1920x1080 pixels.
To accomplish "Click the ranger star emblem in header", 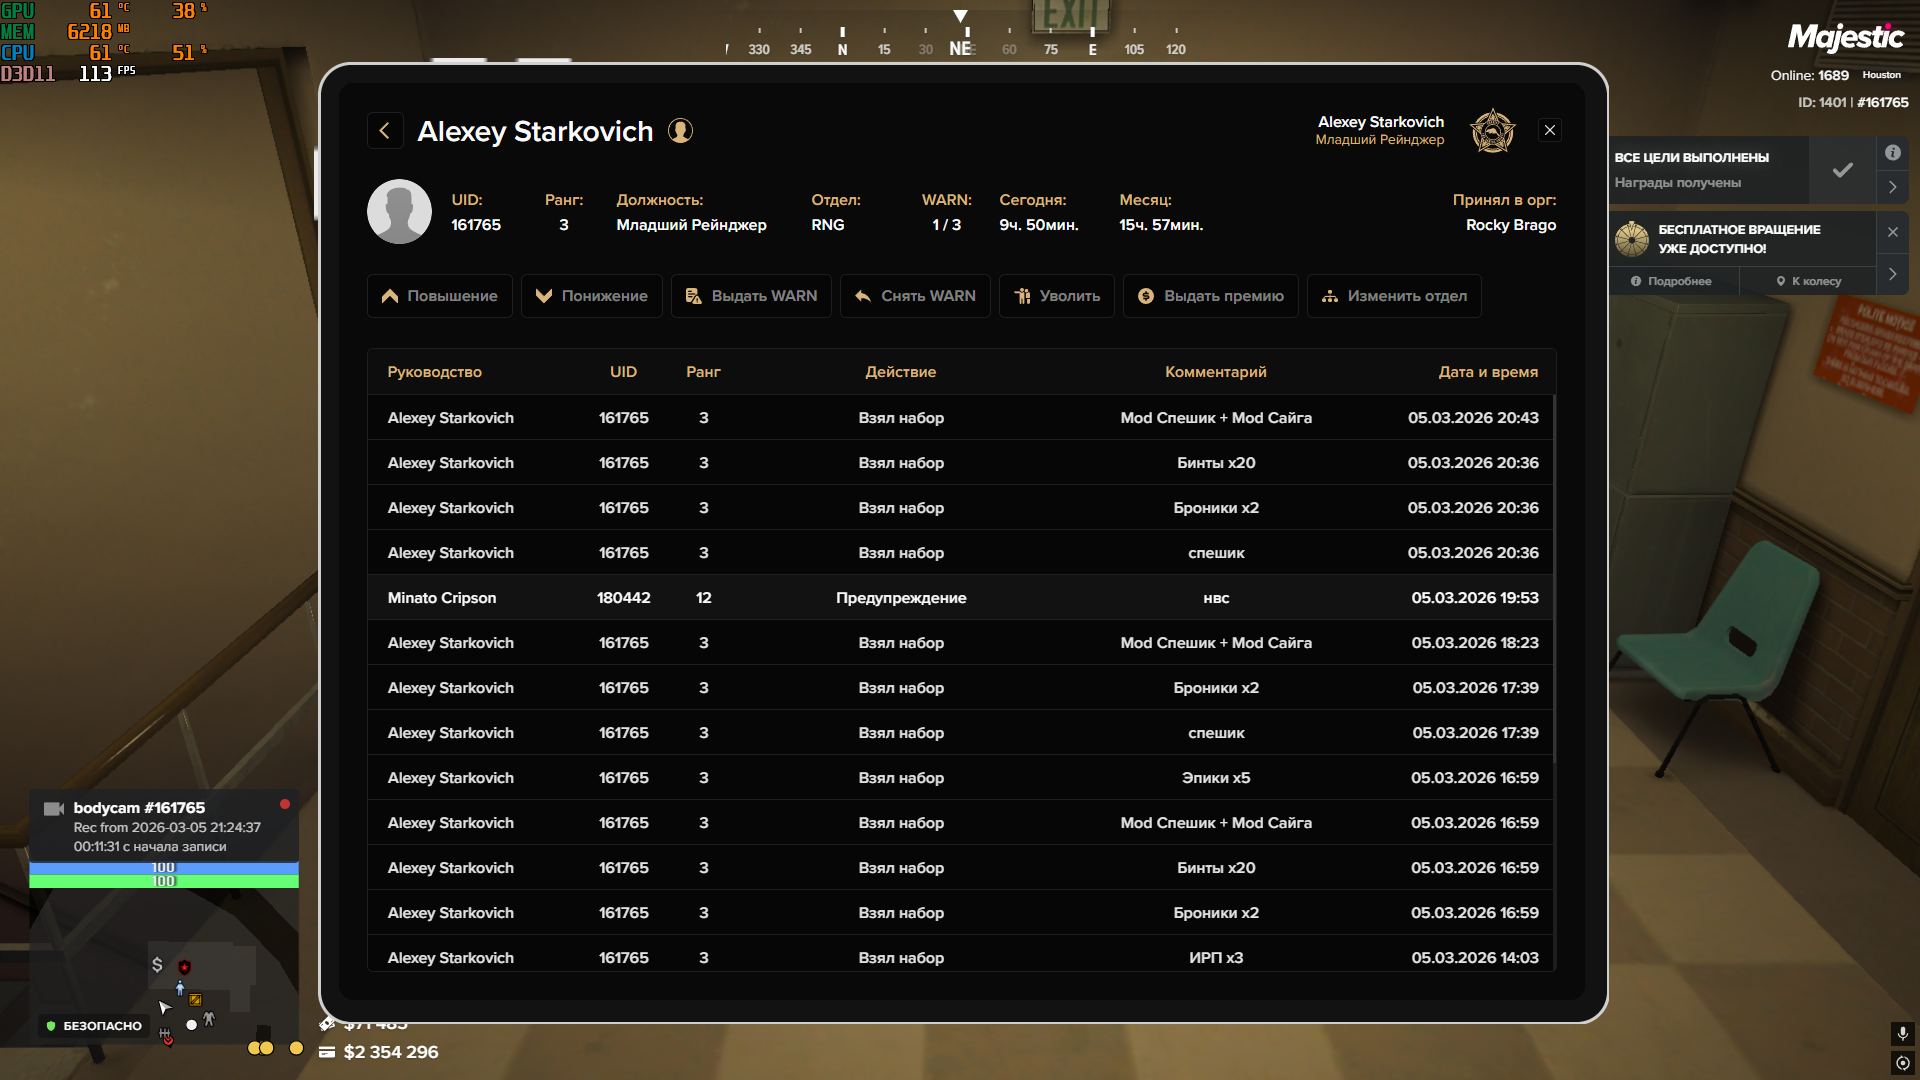I will 1492,131.
